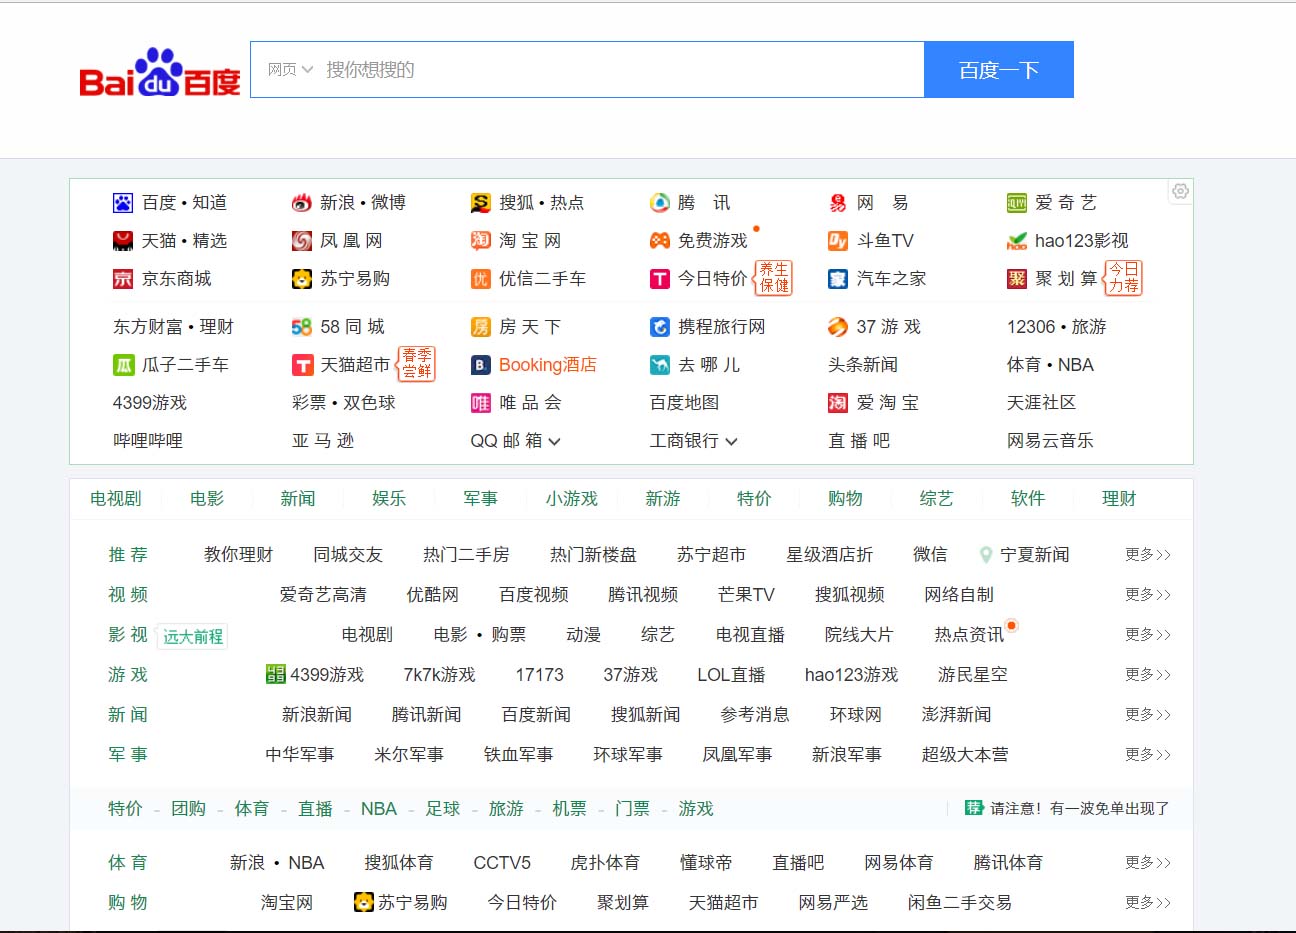Open the 网易云音乐 link
Viewport: 1296px width, 933px height.
1050,441
